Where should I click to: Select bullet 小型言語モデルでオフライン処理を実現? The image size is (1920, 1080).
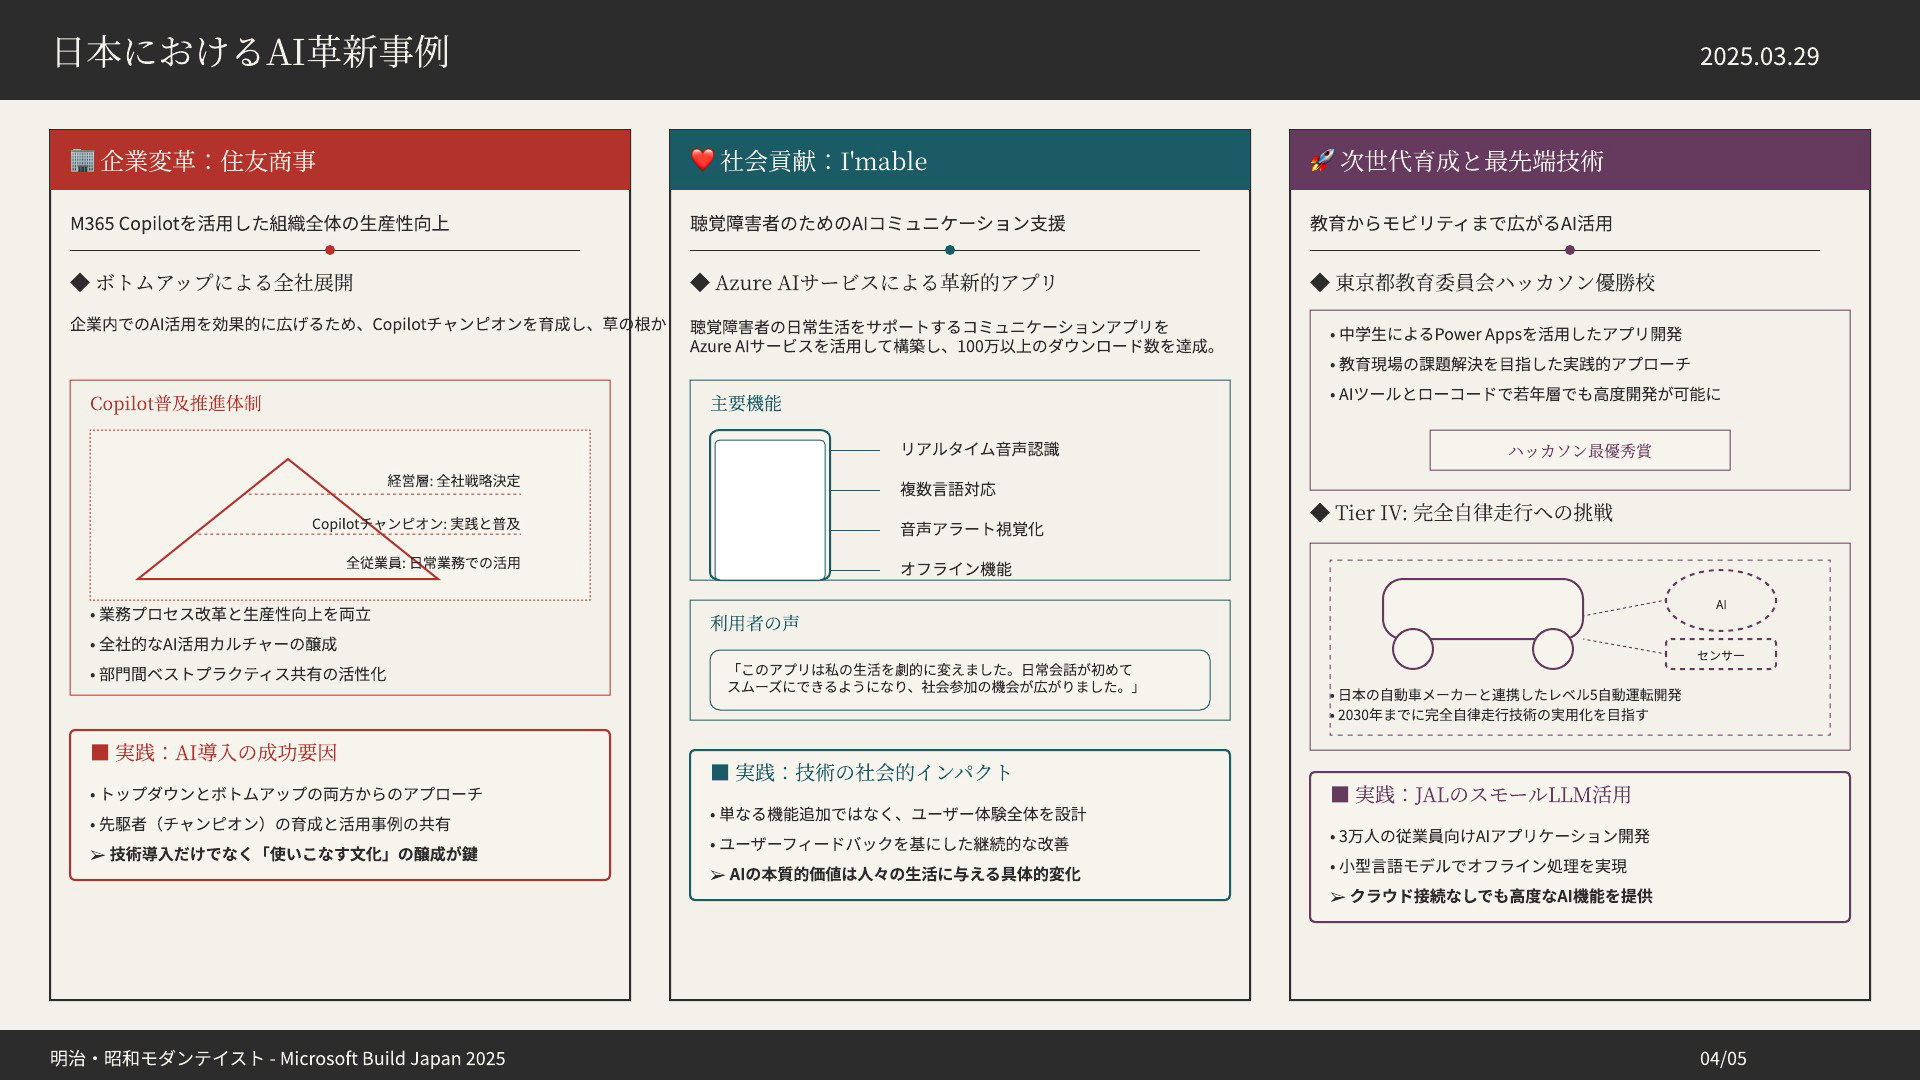[1478, 866]
